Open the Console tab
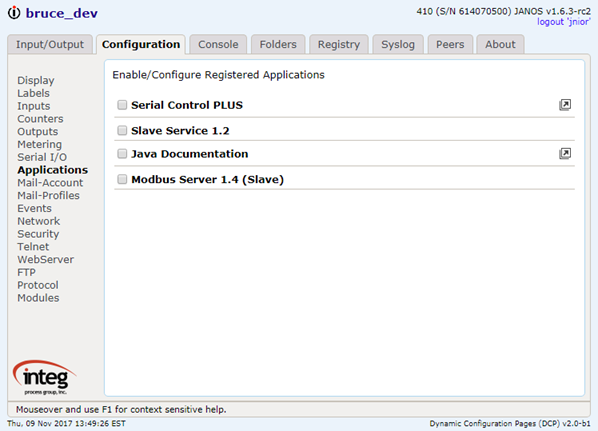Viewport: 598px width, 431px height. click(218, 45)
